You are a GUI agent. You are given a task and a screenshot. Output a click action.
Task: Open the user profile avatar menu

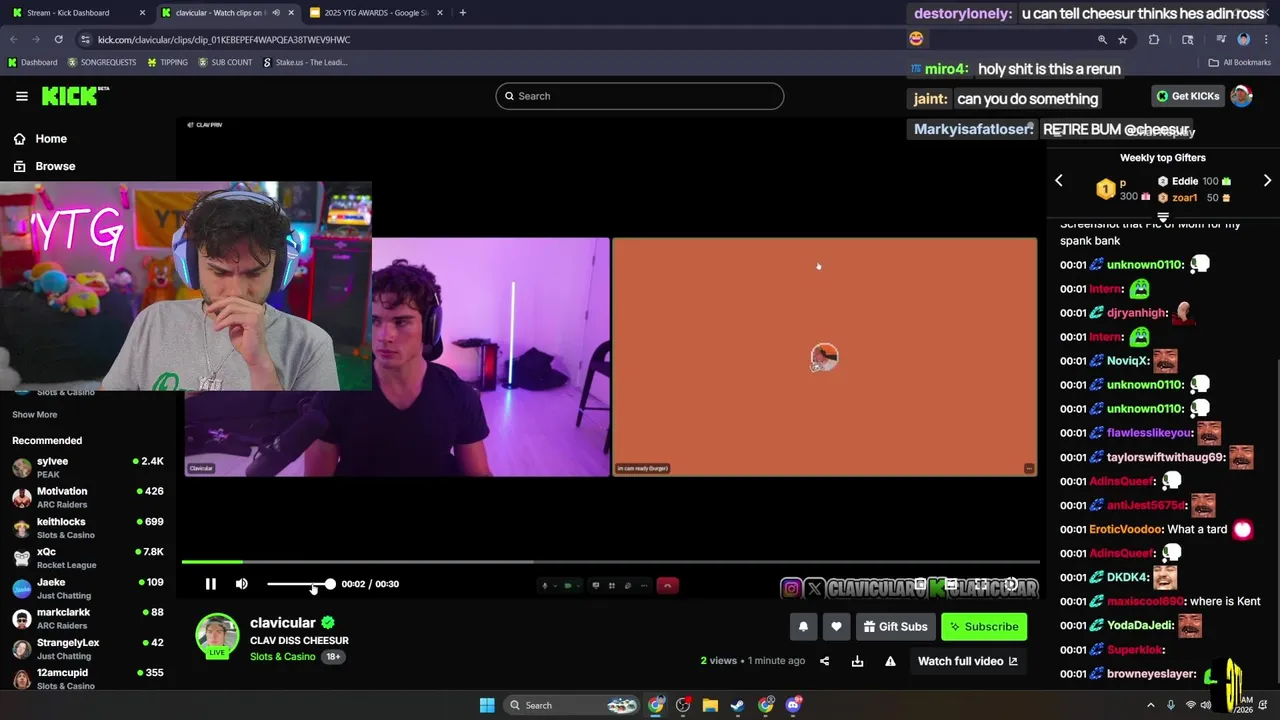coord(1241,96)
